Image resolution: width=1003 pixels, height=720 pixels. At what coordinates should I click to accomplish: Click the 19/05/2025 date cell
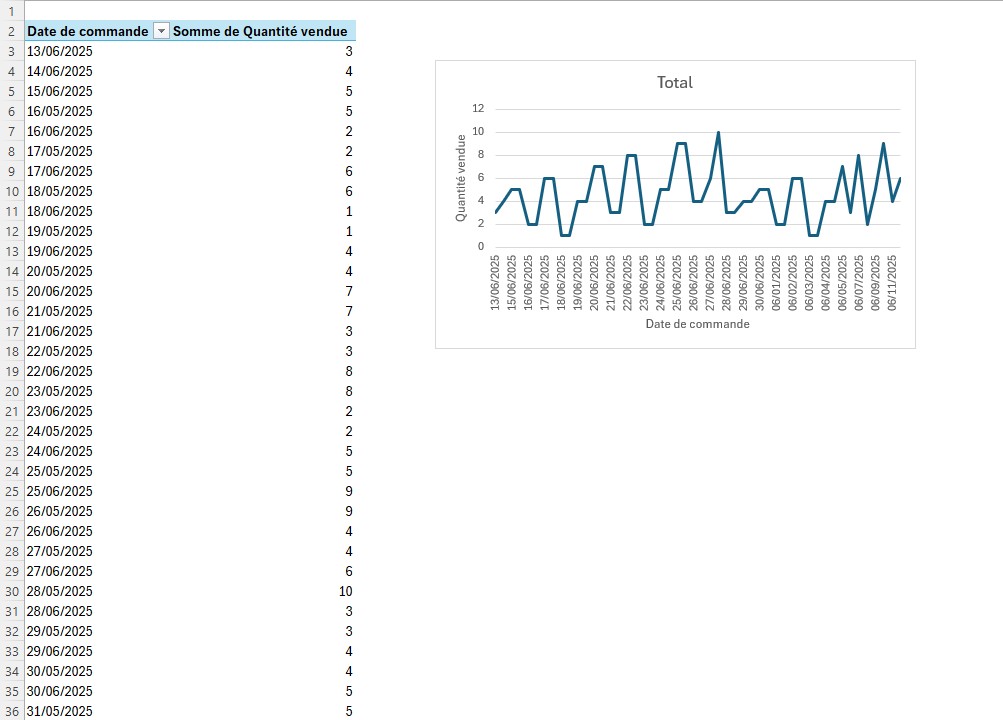(60, 231)
